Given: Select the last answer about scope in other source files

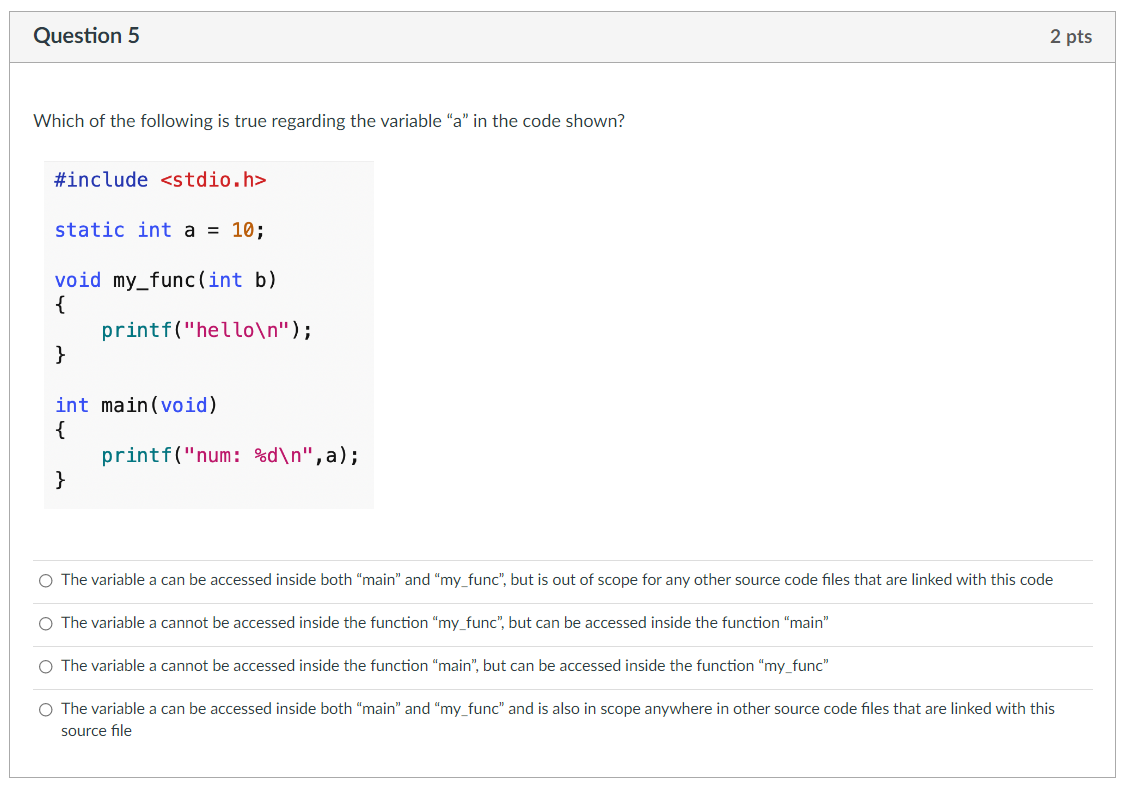Looking at the screenshot, I should [x=46, y=709].
